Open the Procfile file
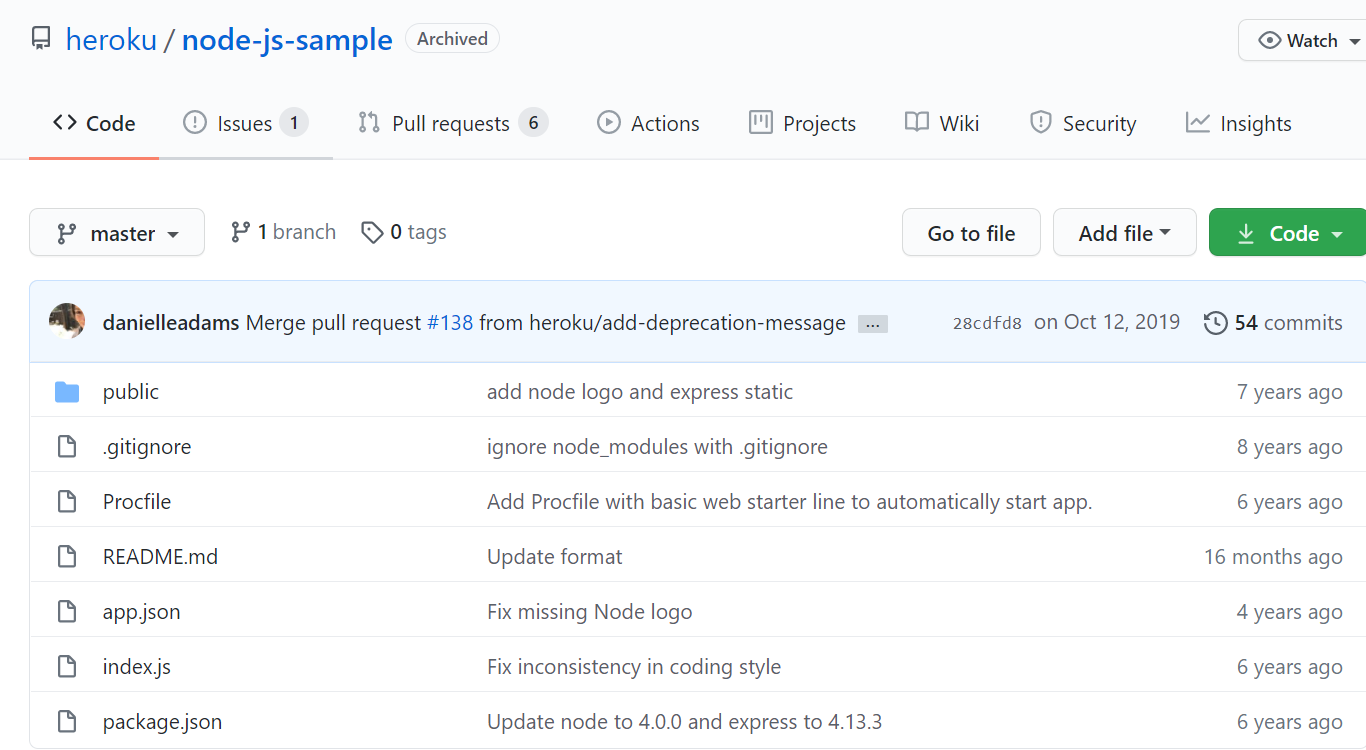1366x750 pixels. pyautogui.click(x=137, y=502)
